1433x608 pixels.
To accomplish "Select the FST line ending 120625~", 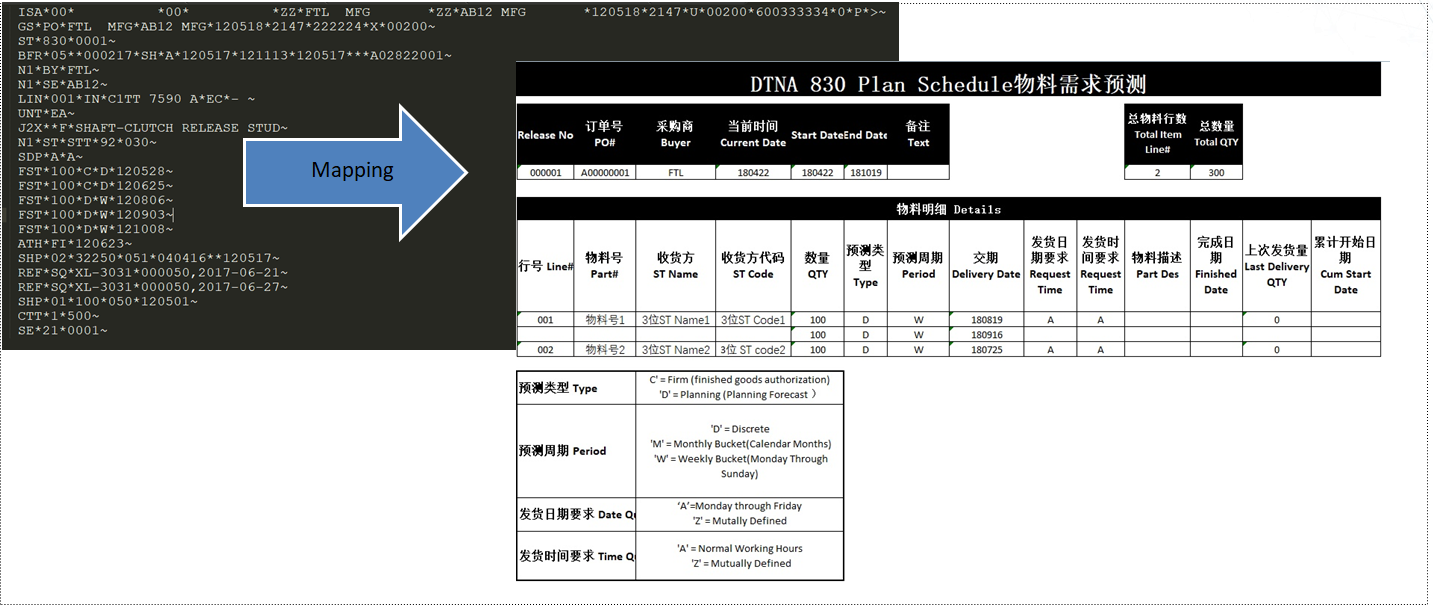I will 96,186.
